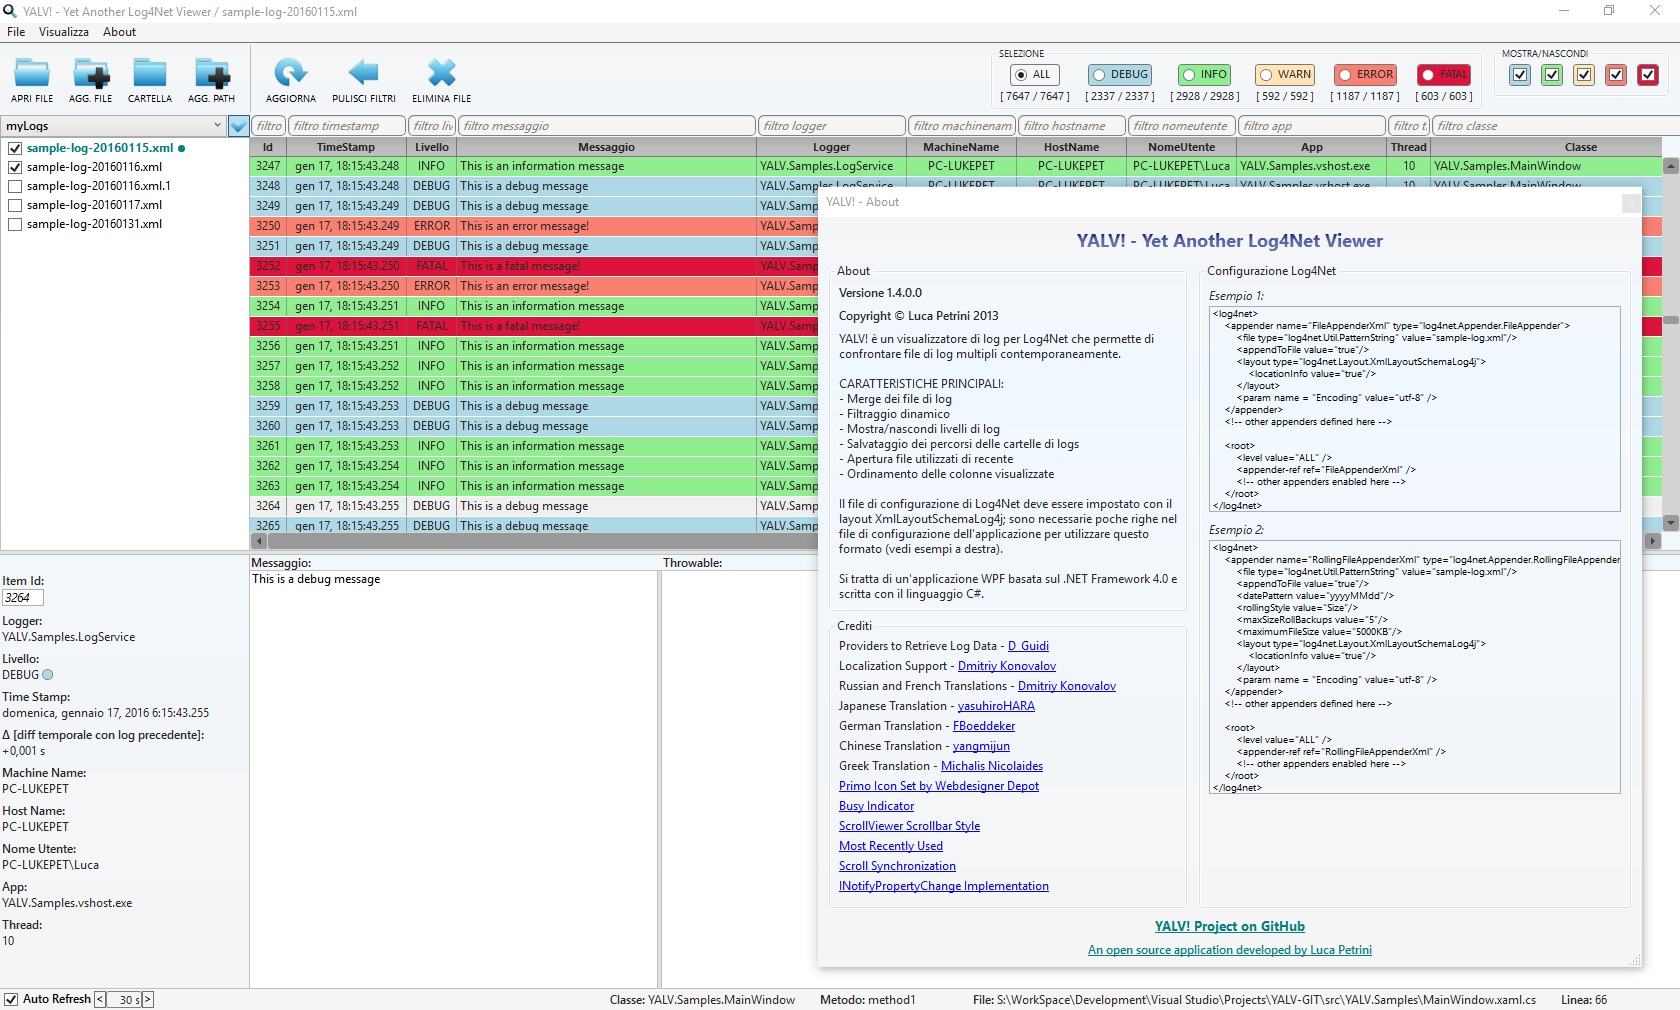Viewport: 1680px width, 1010px height.
Task: Click the filtro timestamp field
Action: pyautogui.click(x=347, y=126)
